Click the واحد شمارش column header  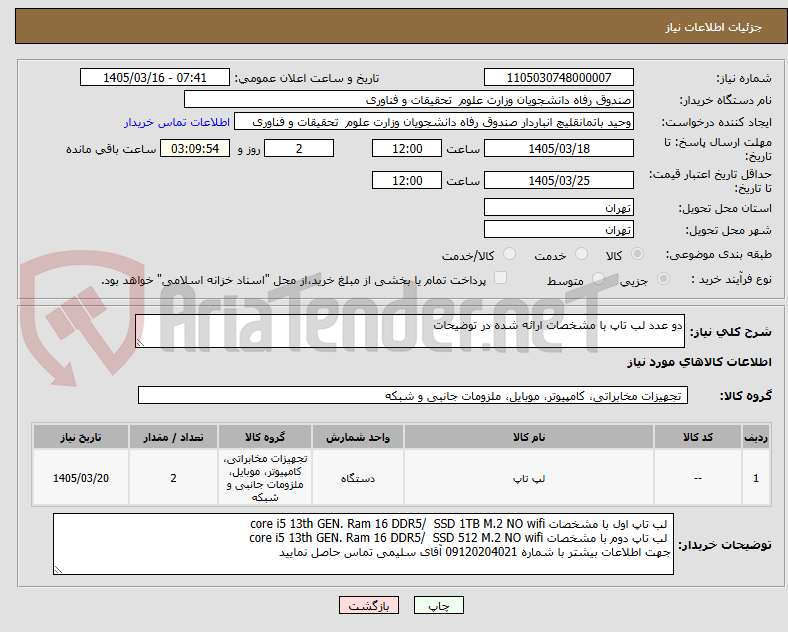(358, 437)
